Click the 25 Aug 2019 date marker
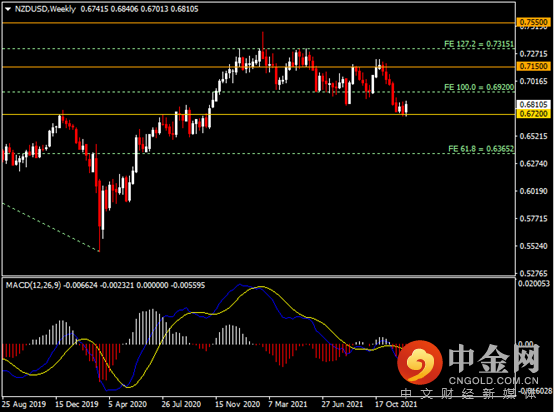 tap(24, 404)
